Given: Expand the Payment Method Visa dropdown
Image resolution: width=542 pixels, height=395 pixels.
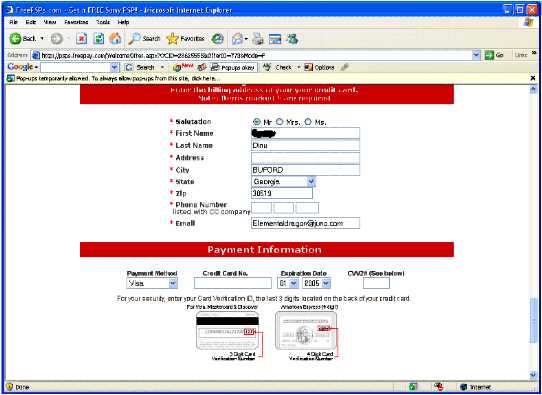Looking at the screenshot, I should (x=152, y=283).
